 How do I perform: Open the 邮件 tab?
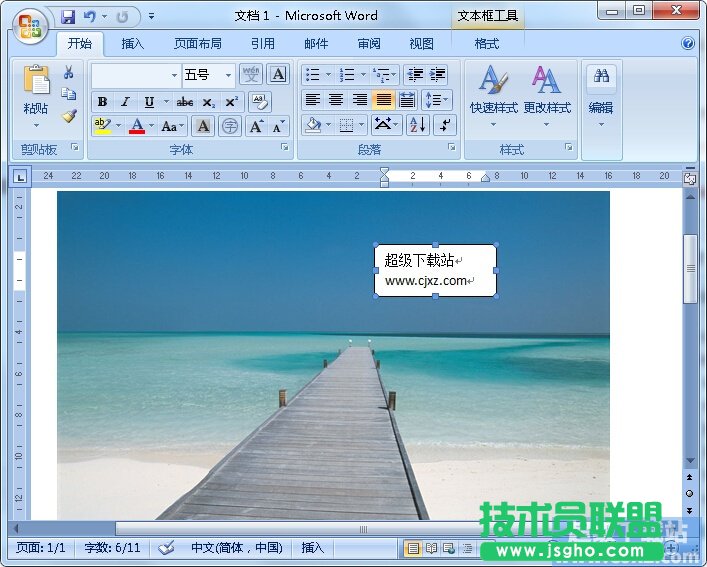[316, 44]
